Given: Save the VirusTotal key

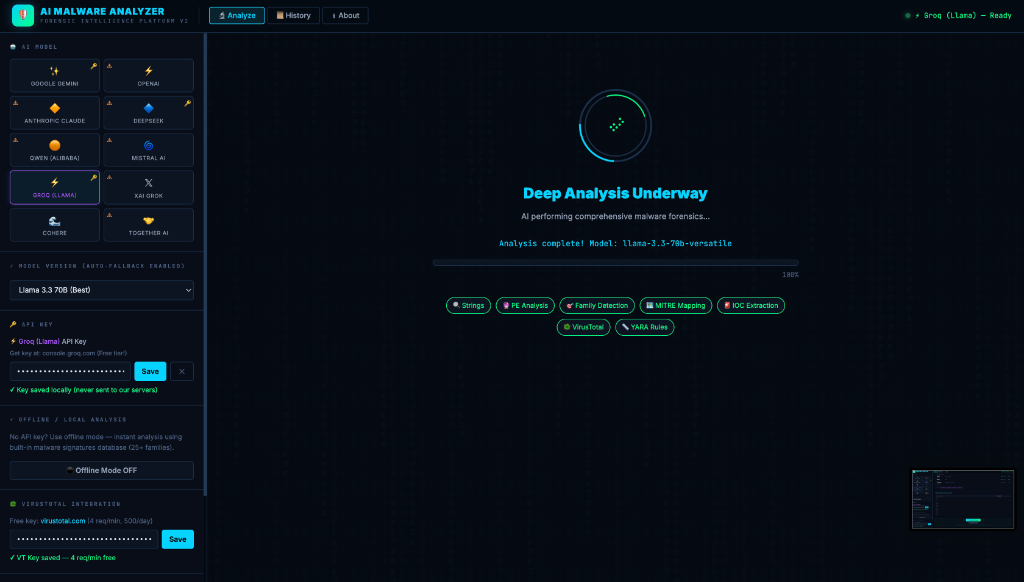Looking at the screenshot, I should pos(178,539).
